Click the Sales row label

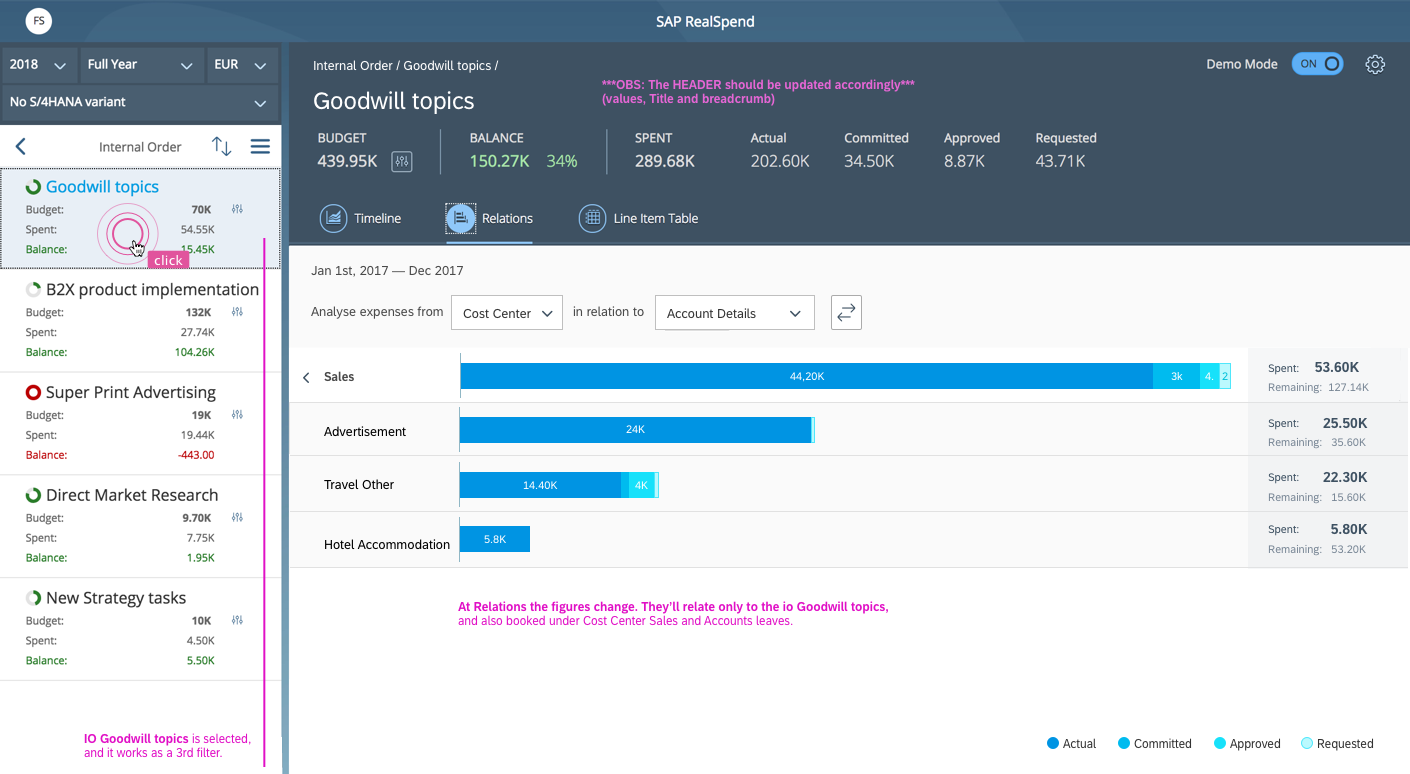pyautogui.click(x=339, y=377)
